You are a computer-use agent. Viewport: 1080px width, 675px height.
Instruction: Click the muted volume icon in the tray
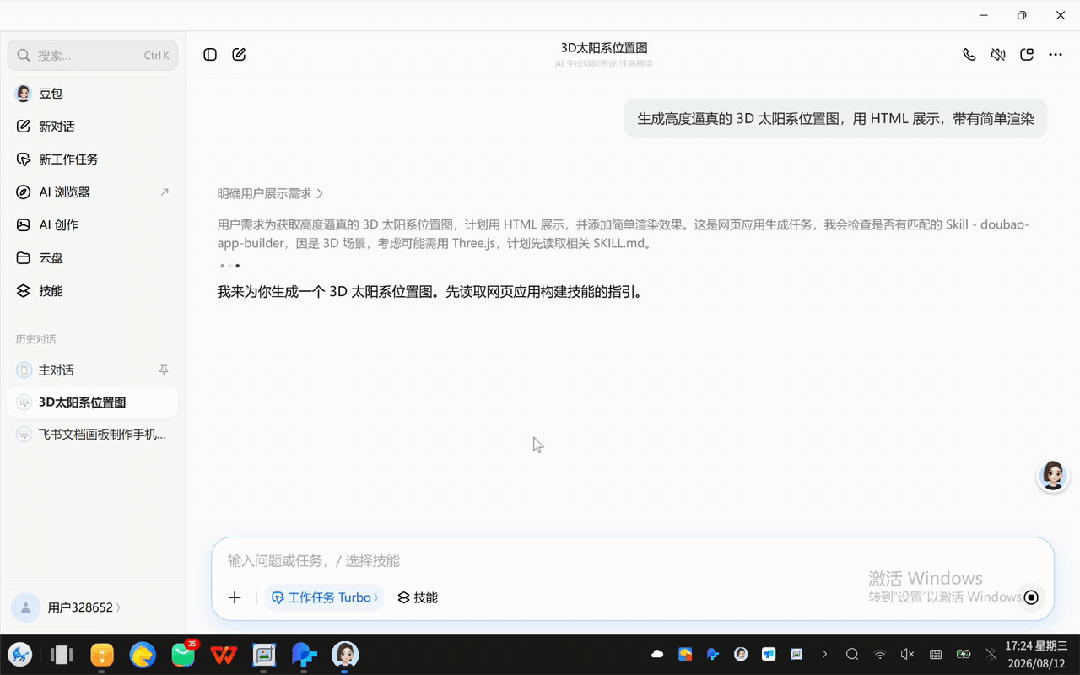click(x=908, y=654)
